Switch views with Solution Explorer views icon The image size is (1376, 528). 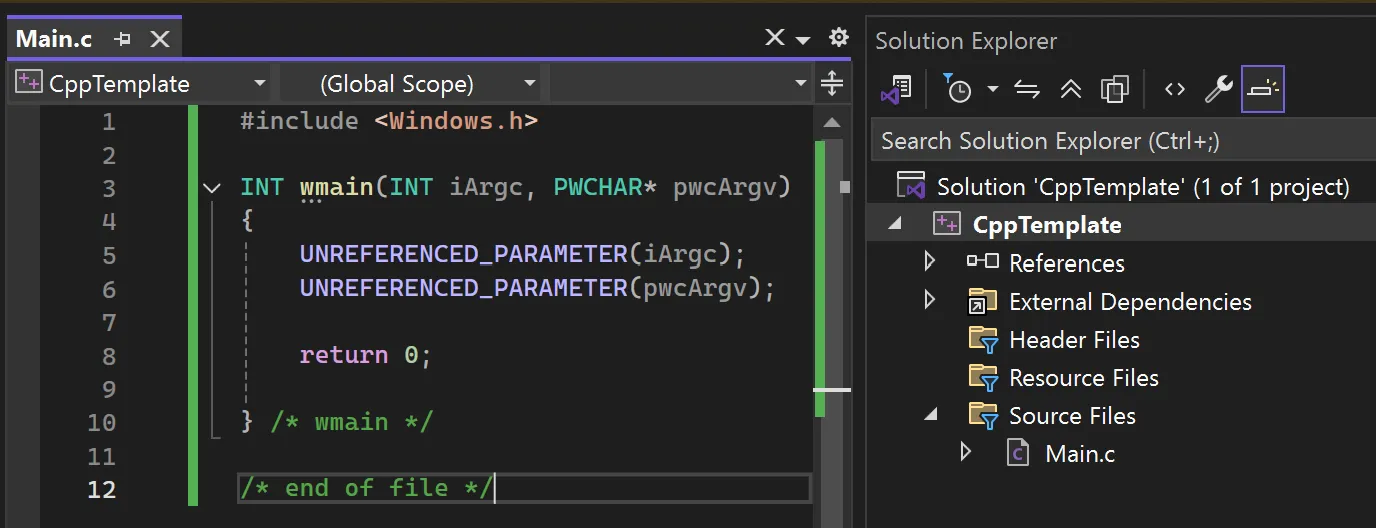tap(896, 89)
